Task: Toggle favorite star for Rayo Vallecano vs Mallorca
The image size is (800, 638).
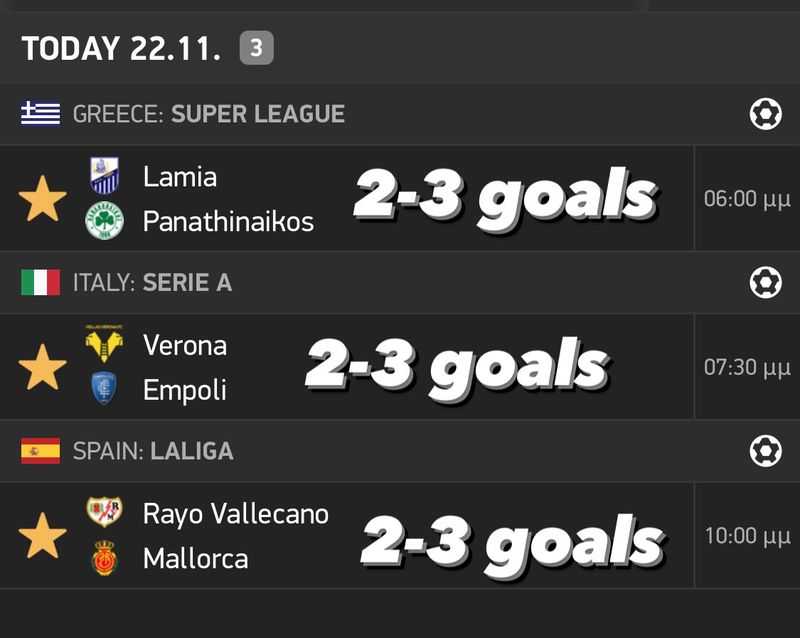Action: point(43,536)
